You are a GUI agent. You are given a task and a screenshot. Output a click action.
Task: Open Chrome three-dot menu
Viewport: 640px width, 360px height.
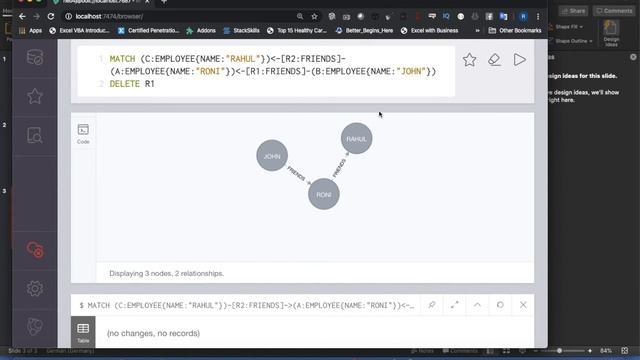(x=538, y=16)
